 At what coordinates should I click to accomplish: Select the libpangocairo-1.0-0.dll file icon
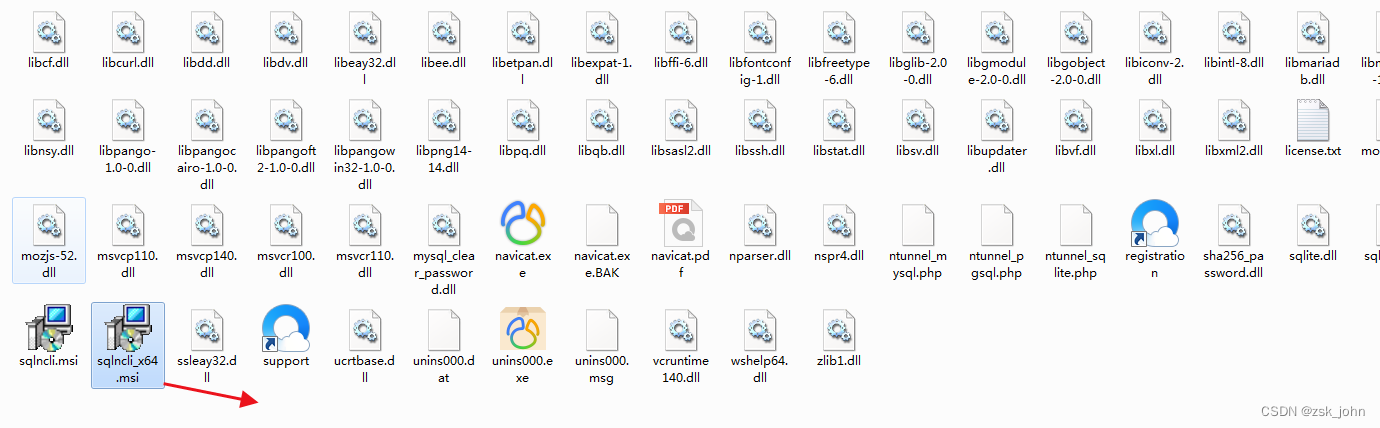pos(207,120)
